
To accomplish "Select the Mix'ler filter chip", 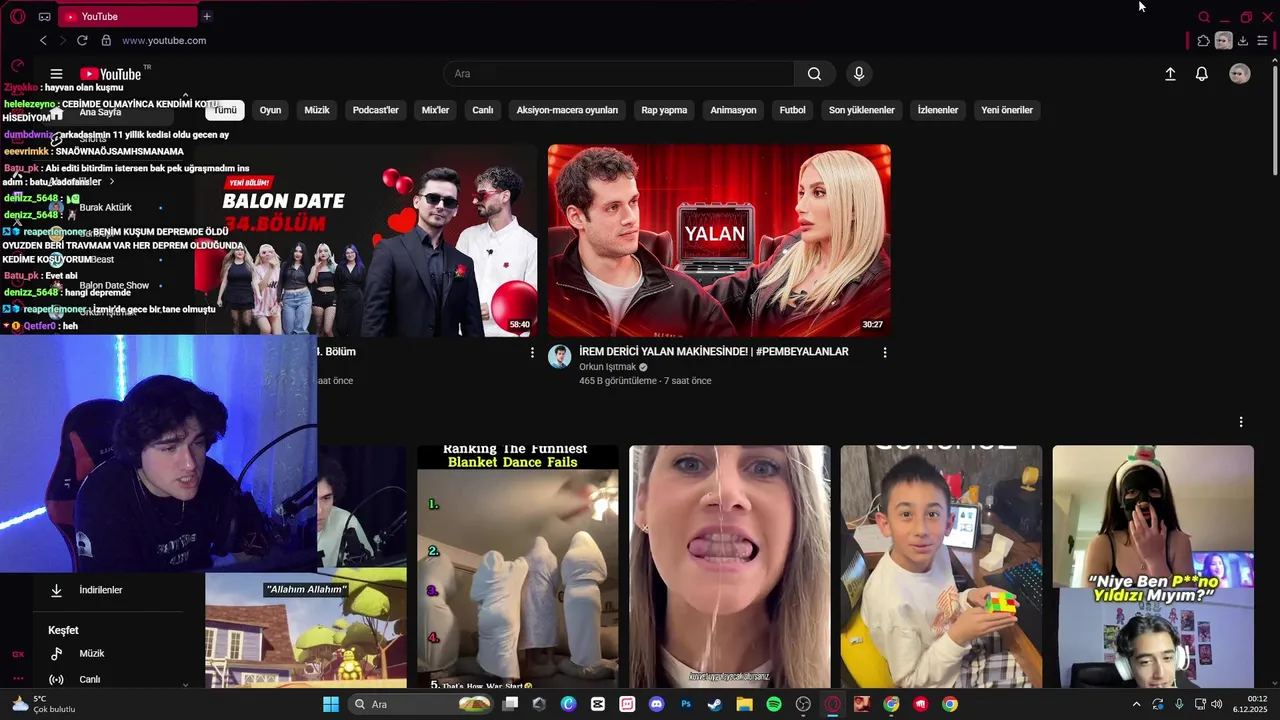I will click(435, 110).
